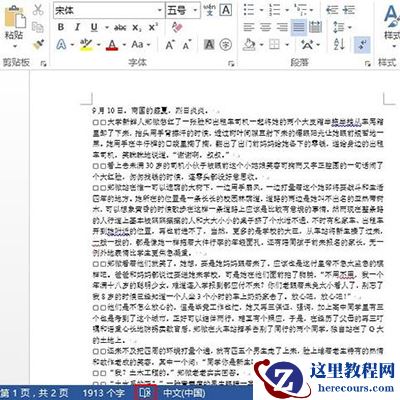Open the Font (字体) dialog launcher
This screenshot has width=400, height=400.
tap(231, 63)
